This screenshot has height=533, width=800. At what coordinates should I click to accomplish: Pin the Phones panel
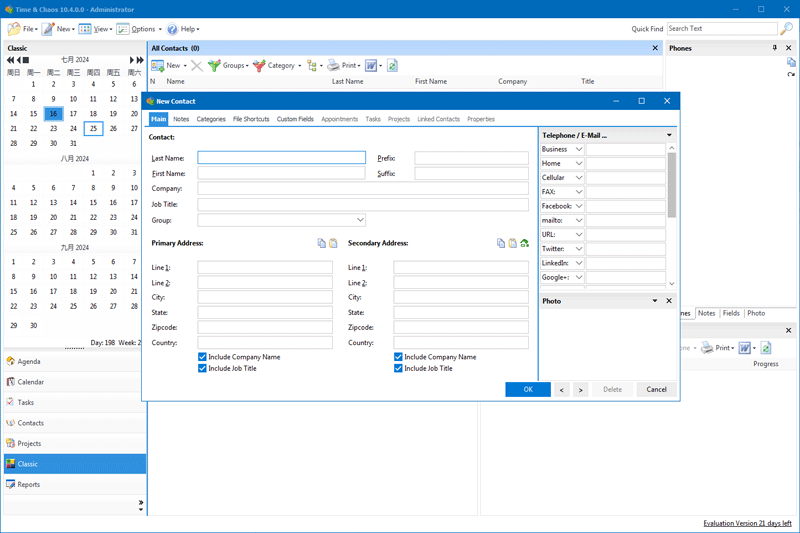click(x=774, y=47)
